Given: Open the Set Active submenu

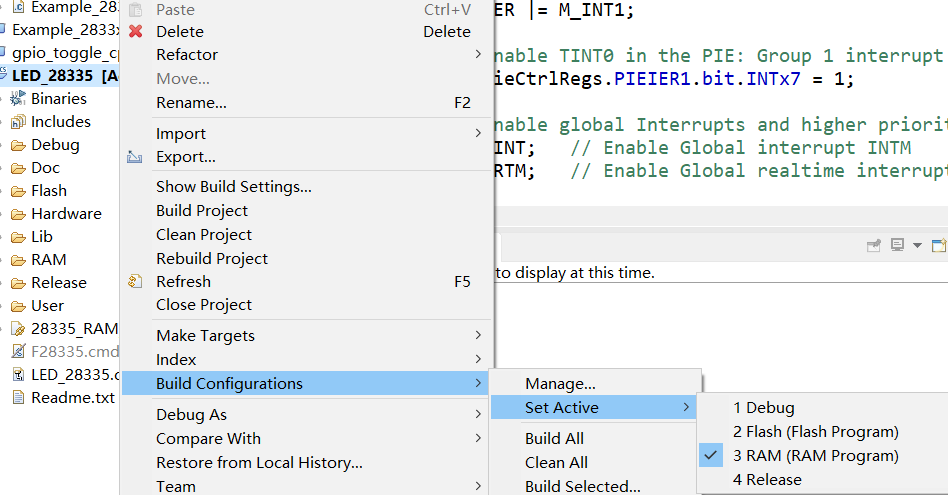Looking at the screenshot, I should coord(594,407).
